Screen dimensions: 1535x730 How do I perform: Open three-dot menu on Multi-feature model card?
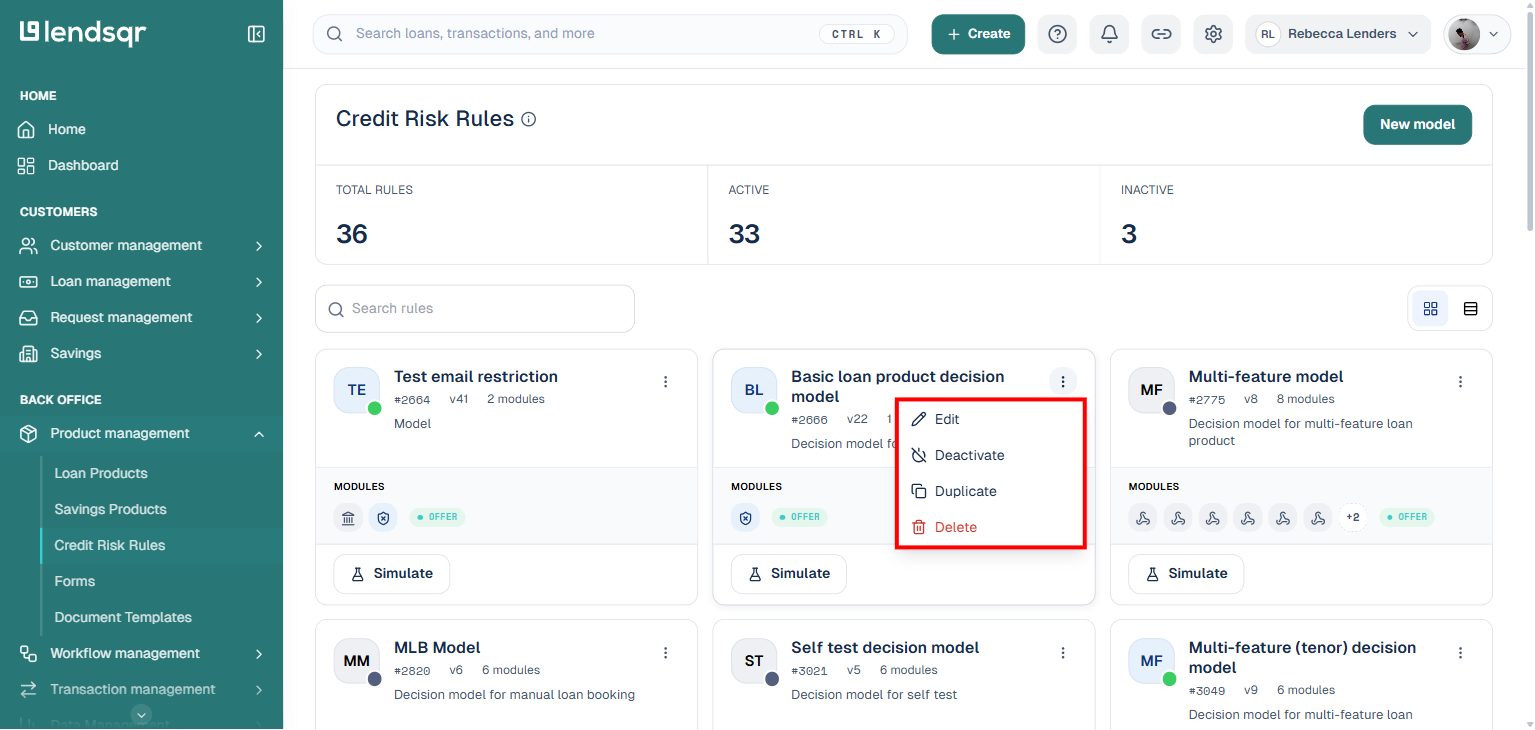pyautogui.click(x=1460, y=381)
